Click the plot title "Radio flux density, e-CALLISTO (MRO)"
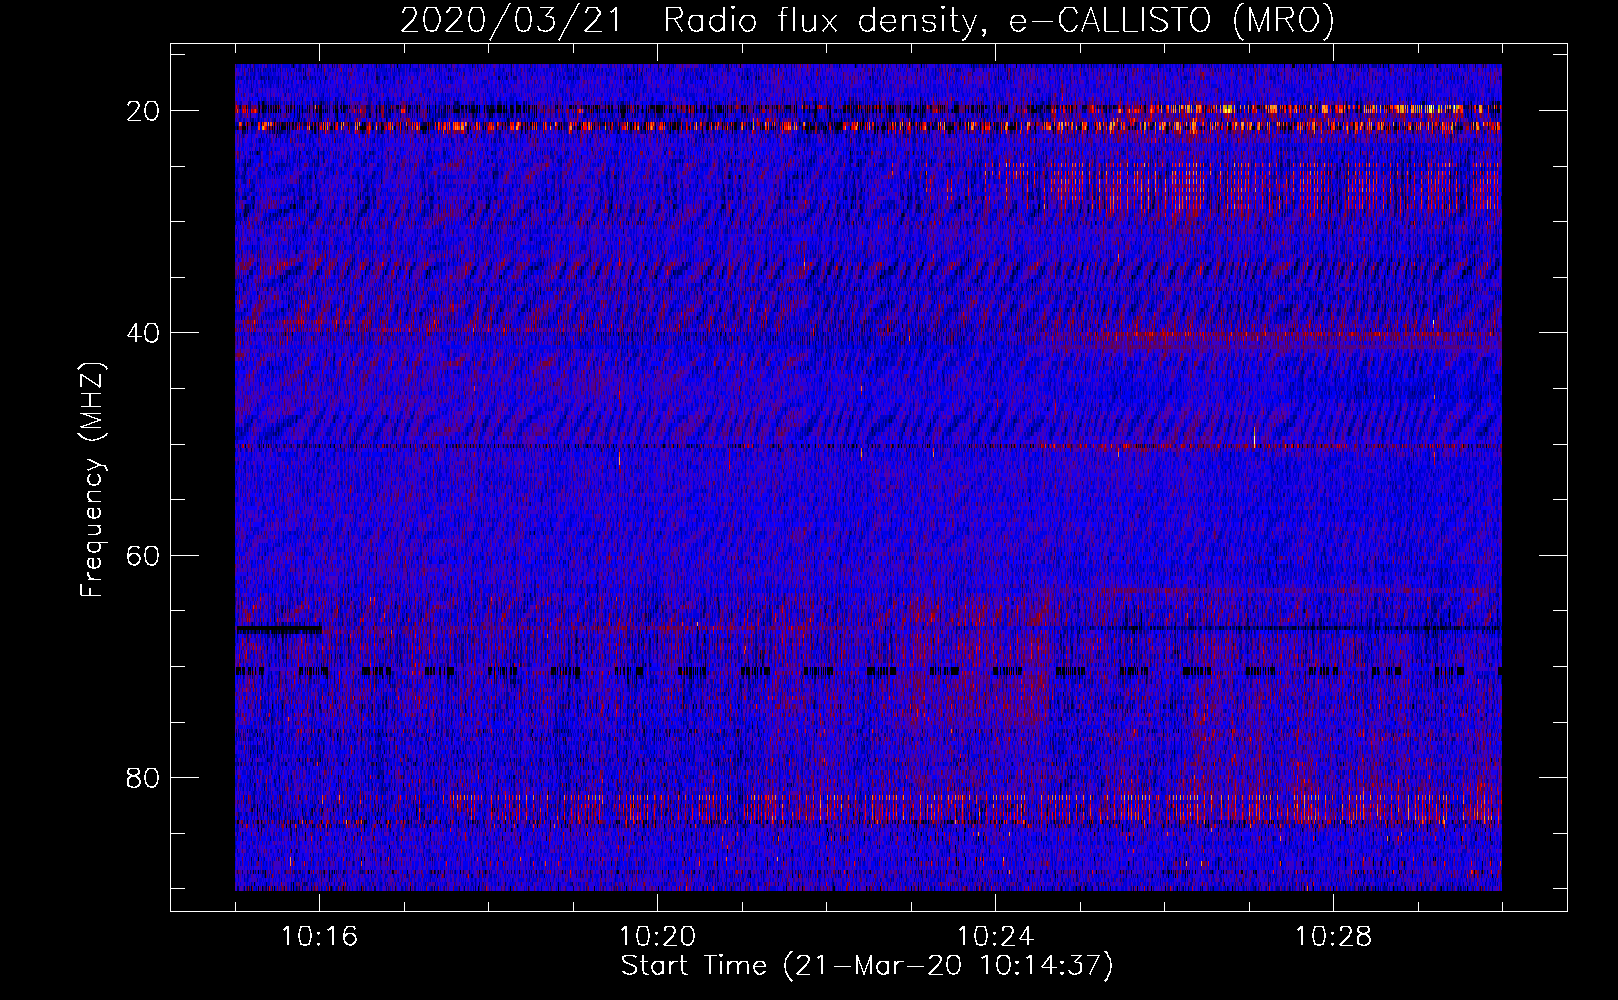 point(999,20)
